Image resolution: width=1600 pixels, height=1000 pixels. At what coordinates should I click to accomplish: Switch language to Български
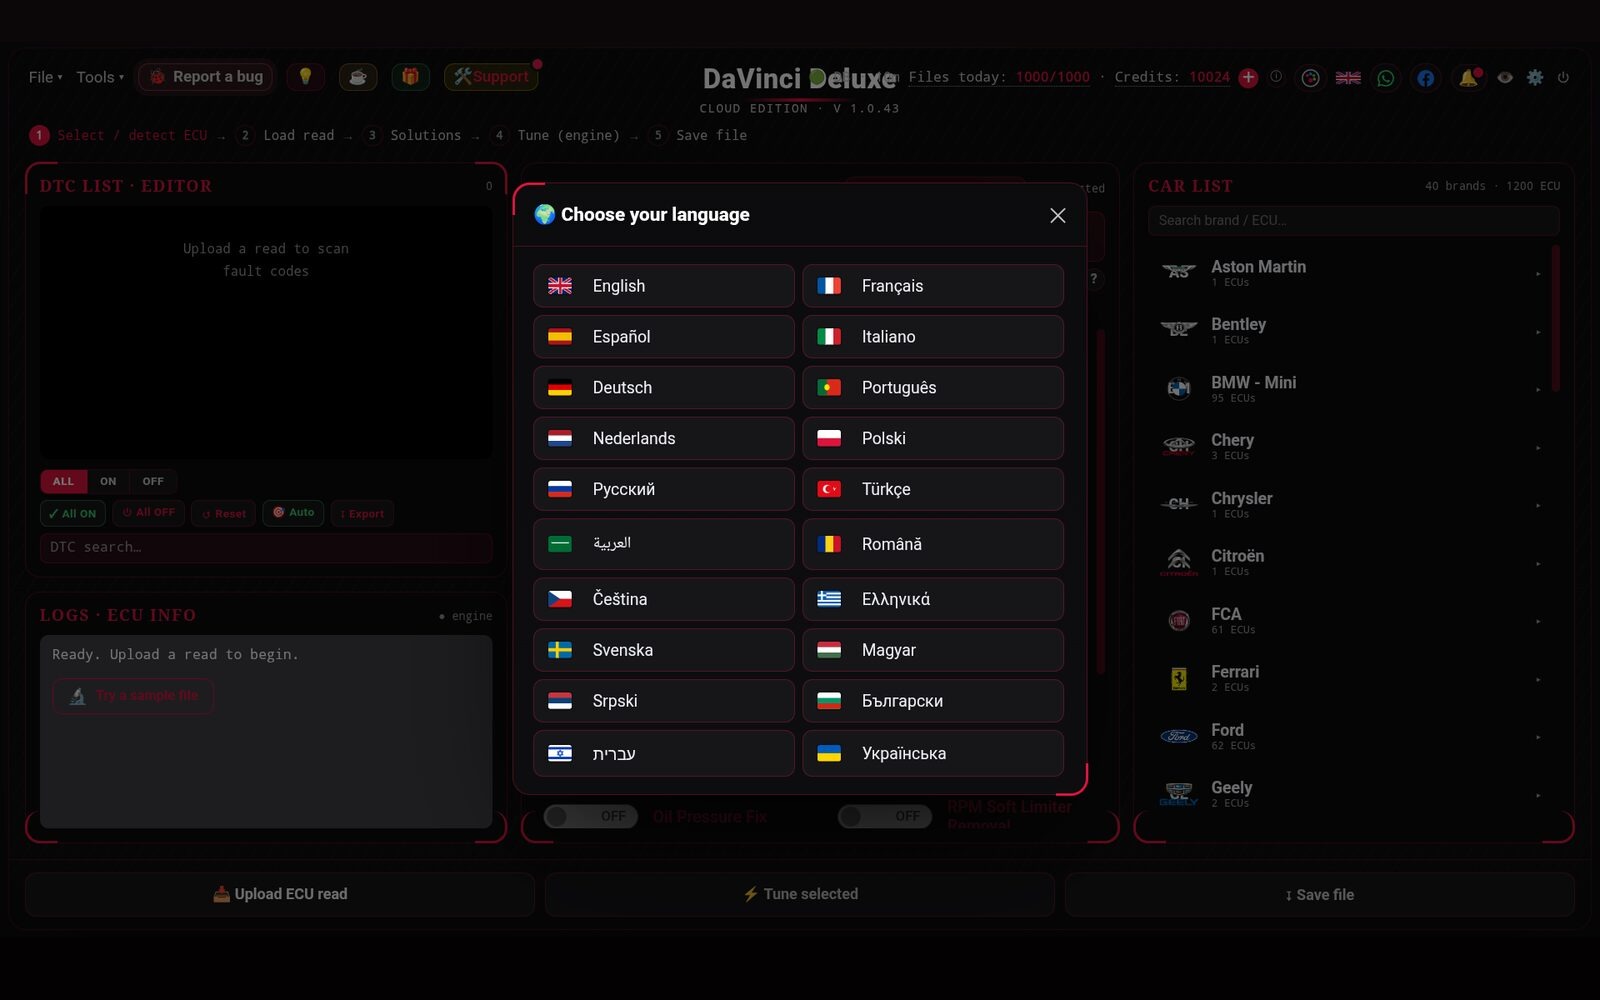933,701
